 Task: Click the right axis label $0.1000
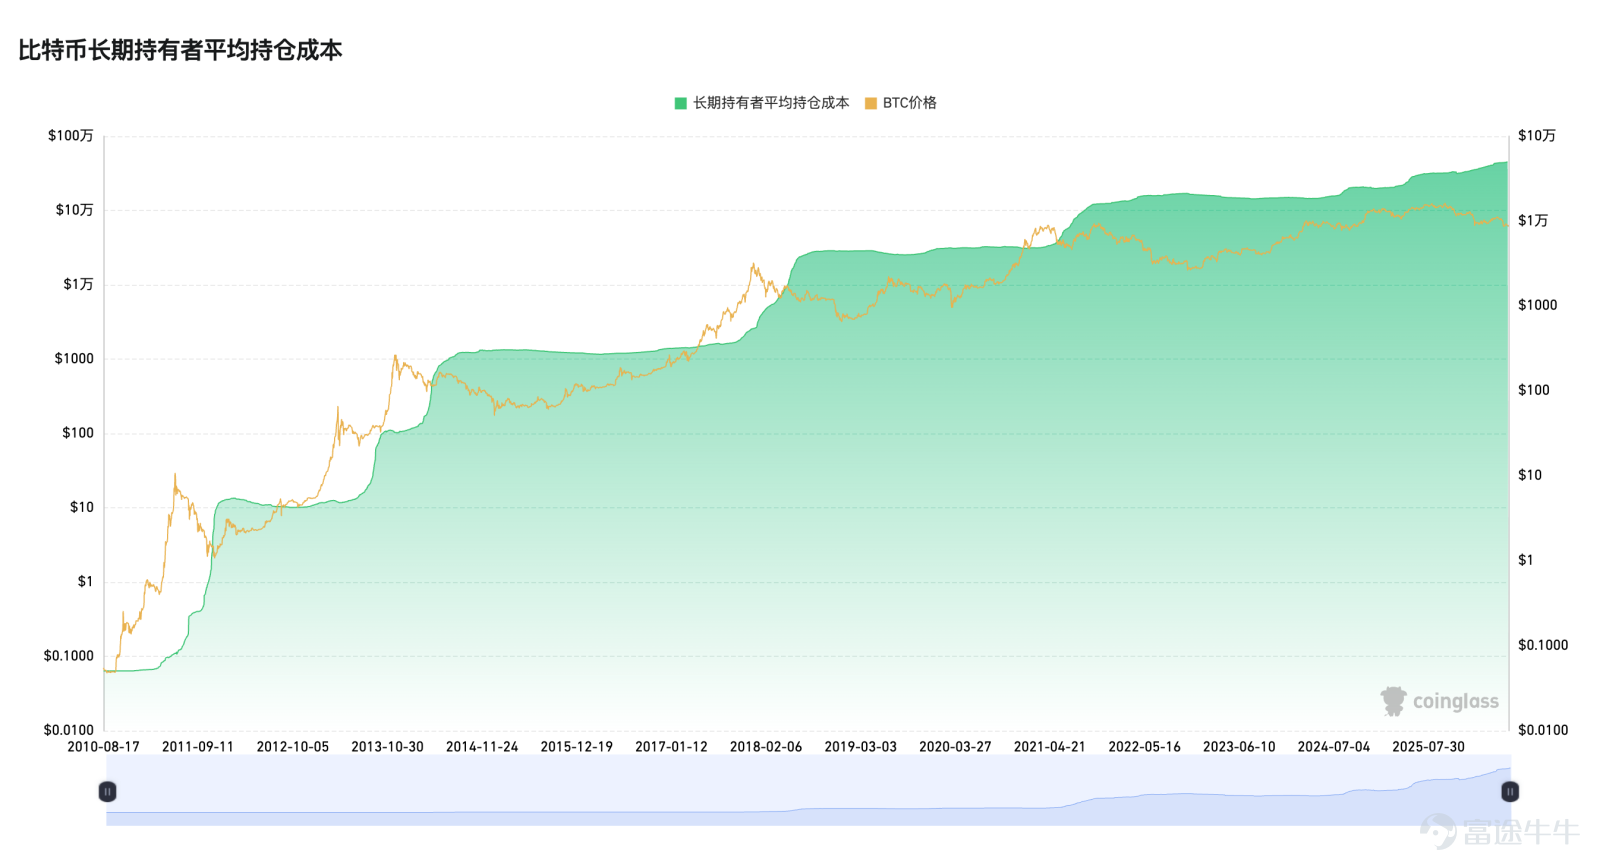1543,646
